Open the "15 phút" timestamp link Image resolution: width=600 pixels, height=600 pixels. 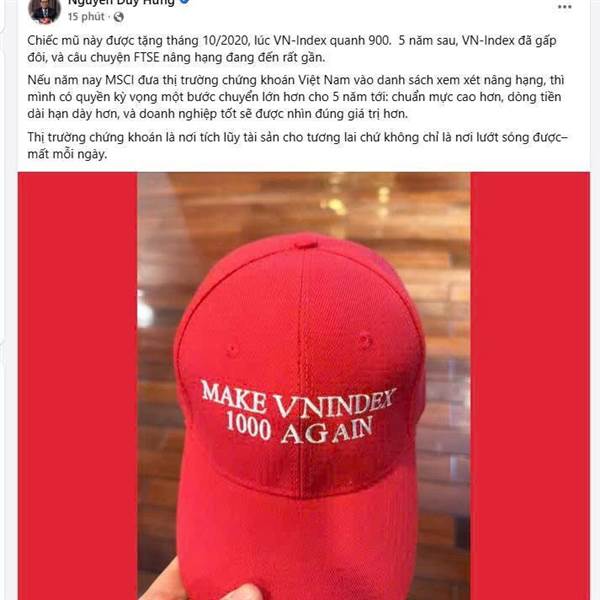(86, 17)
